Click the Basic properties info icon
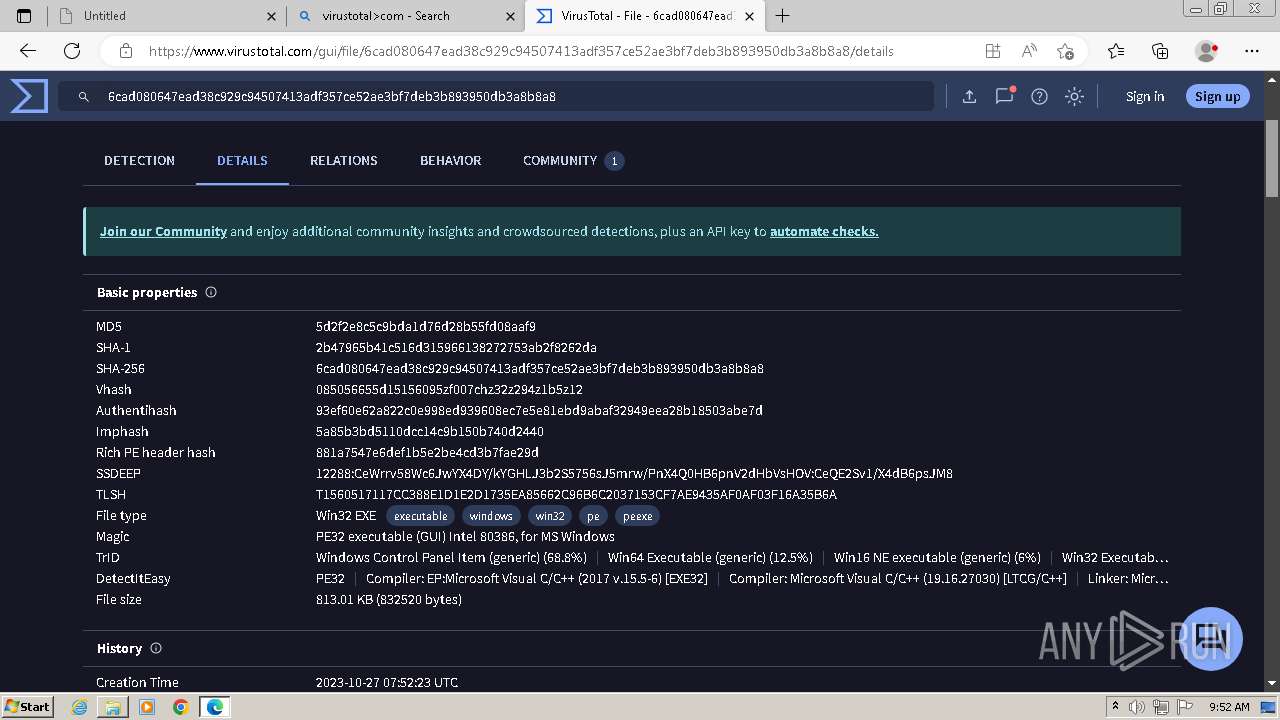Viewport: 1280px width, 720px height. tap(211, 292)
